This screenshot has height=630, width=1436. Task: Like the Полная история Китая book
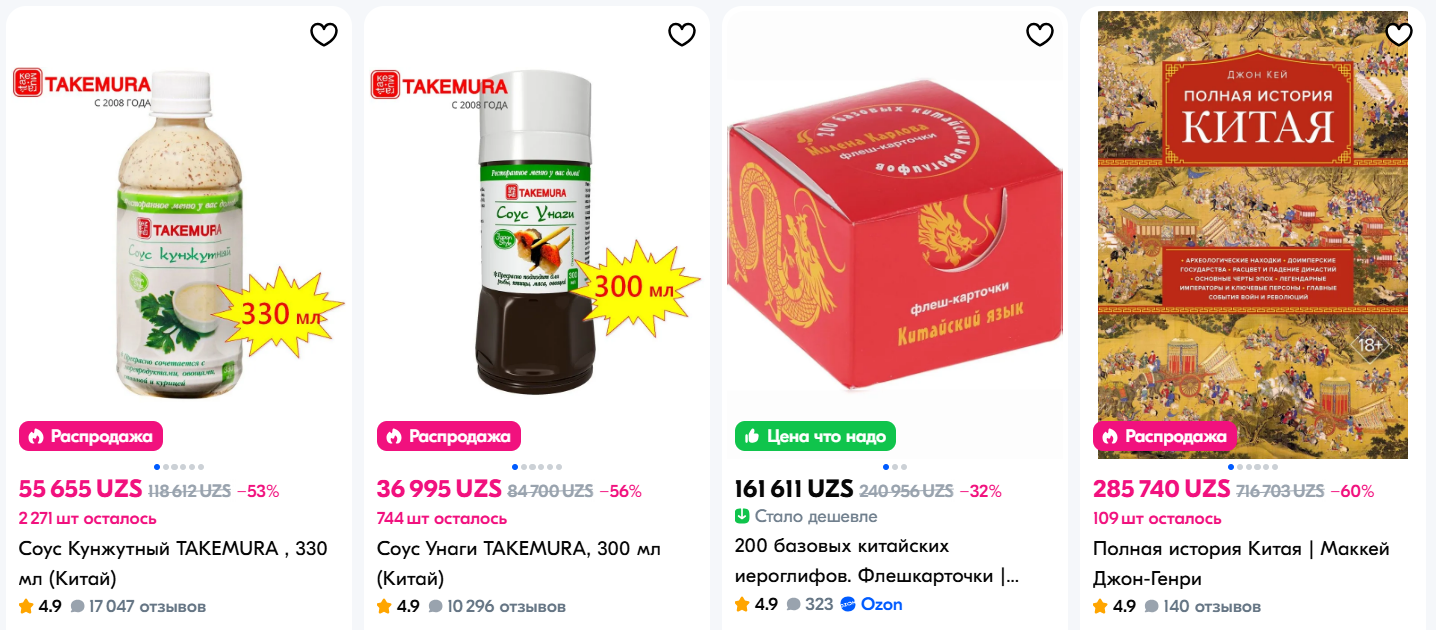pos(1399,34)
